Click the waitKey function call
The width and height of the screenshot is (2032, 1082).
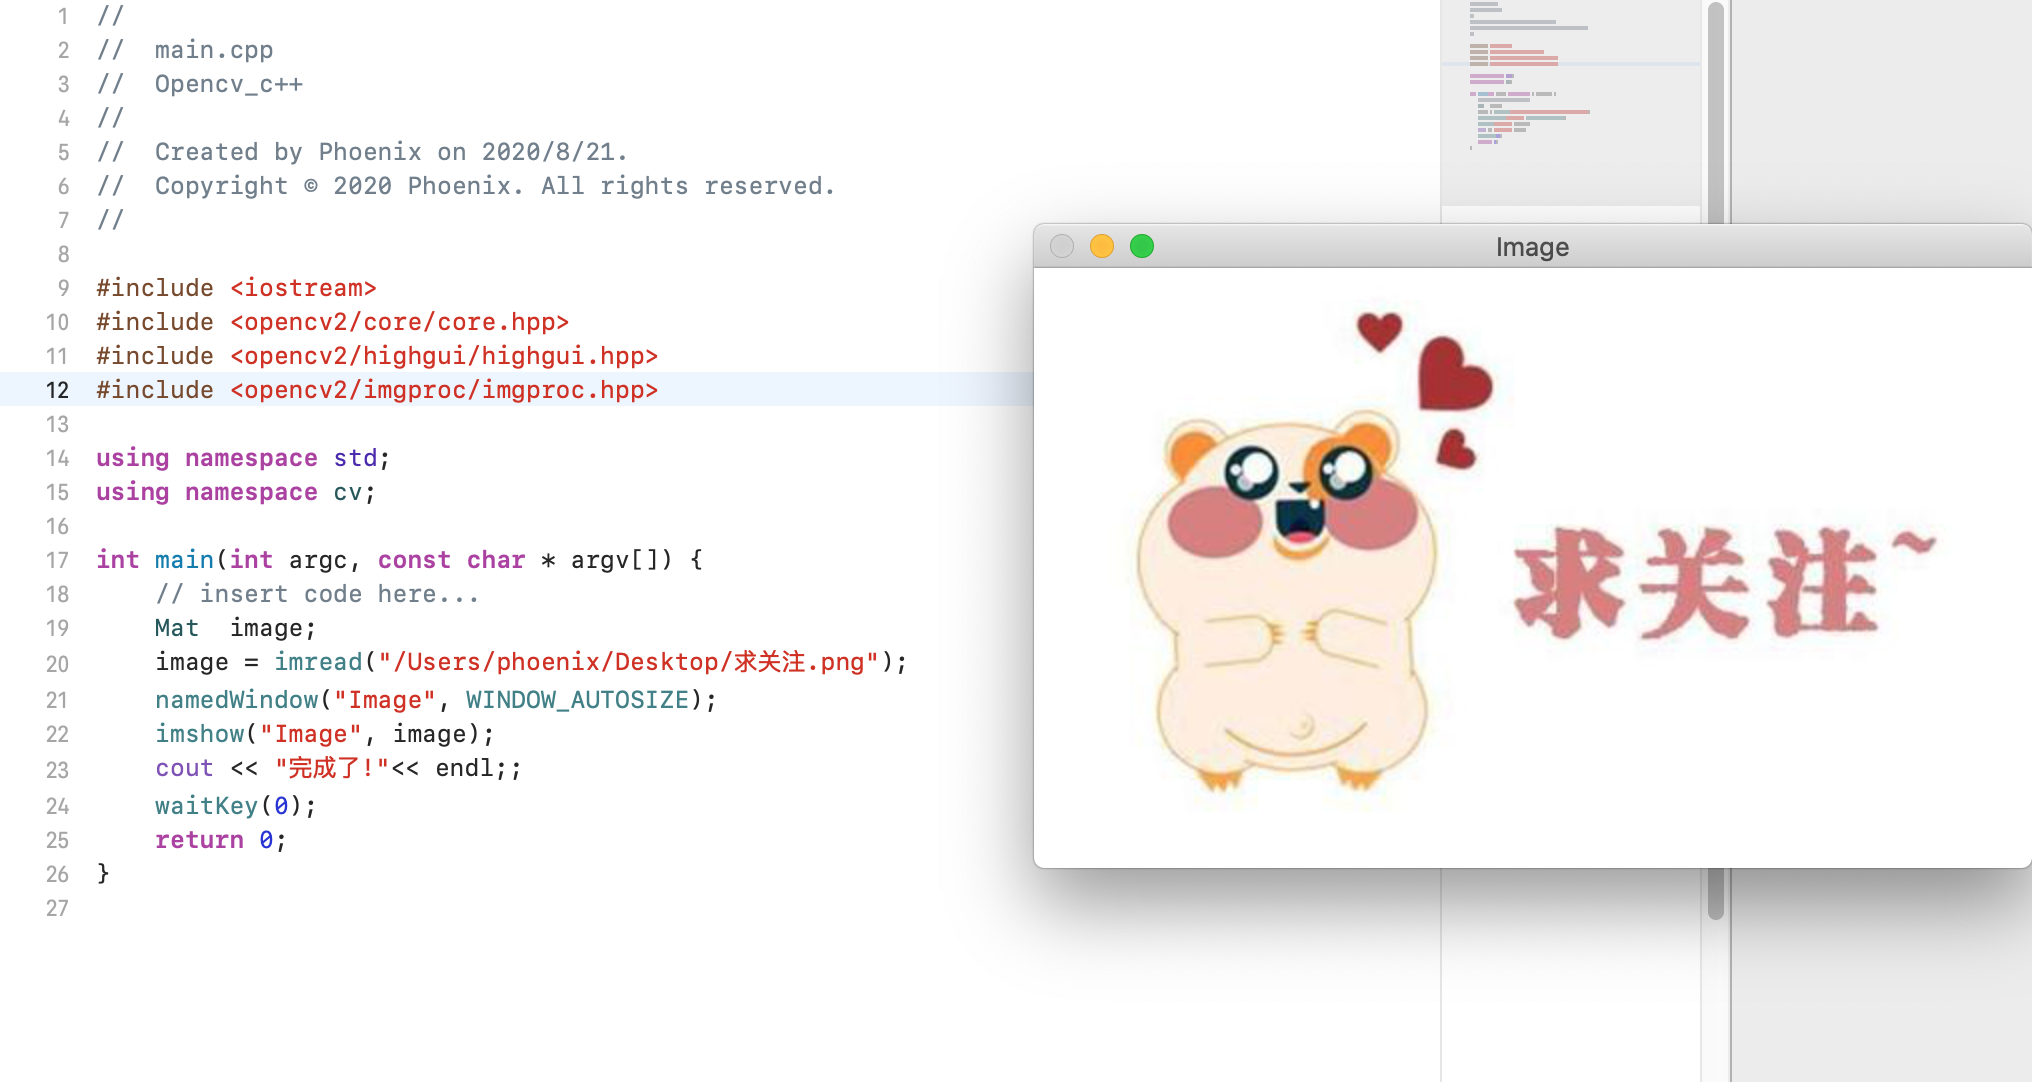(x=206, y=806)
